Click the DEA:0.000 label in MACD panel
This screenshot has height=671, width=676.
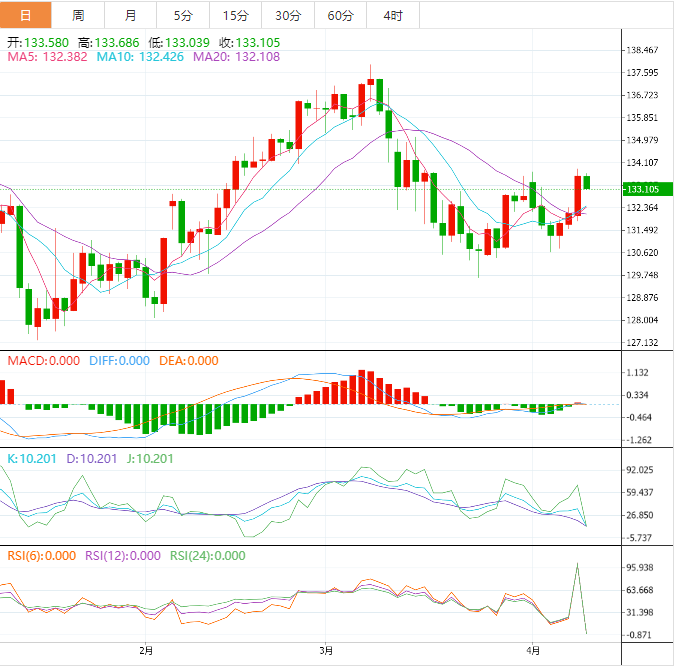pos(188,361)
